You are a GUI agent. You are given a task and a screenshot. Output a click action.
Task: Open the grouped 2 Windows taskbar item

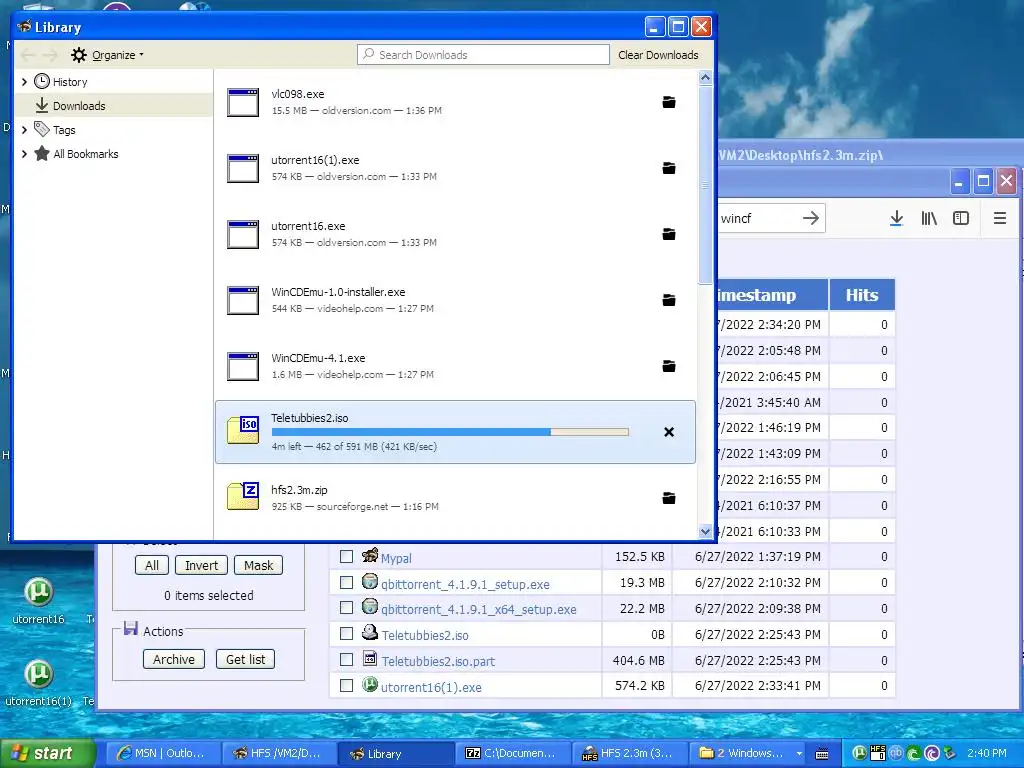click(x=748, y=753)
